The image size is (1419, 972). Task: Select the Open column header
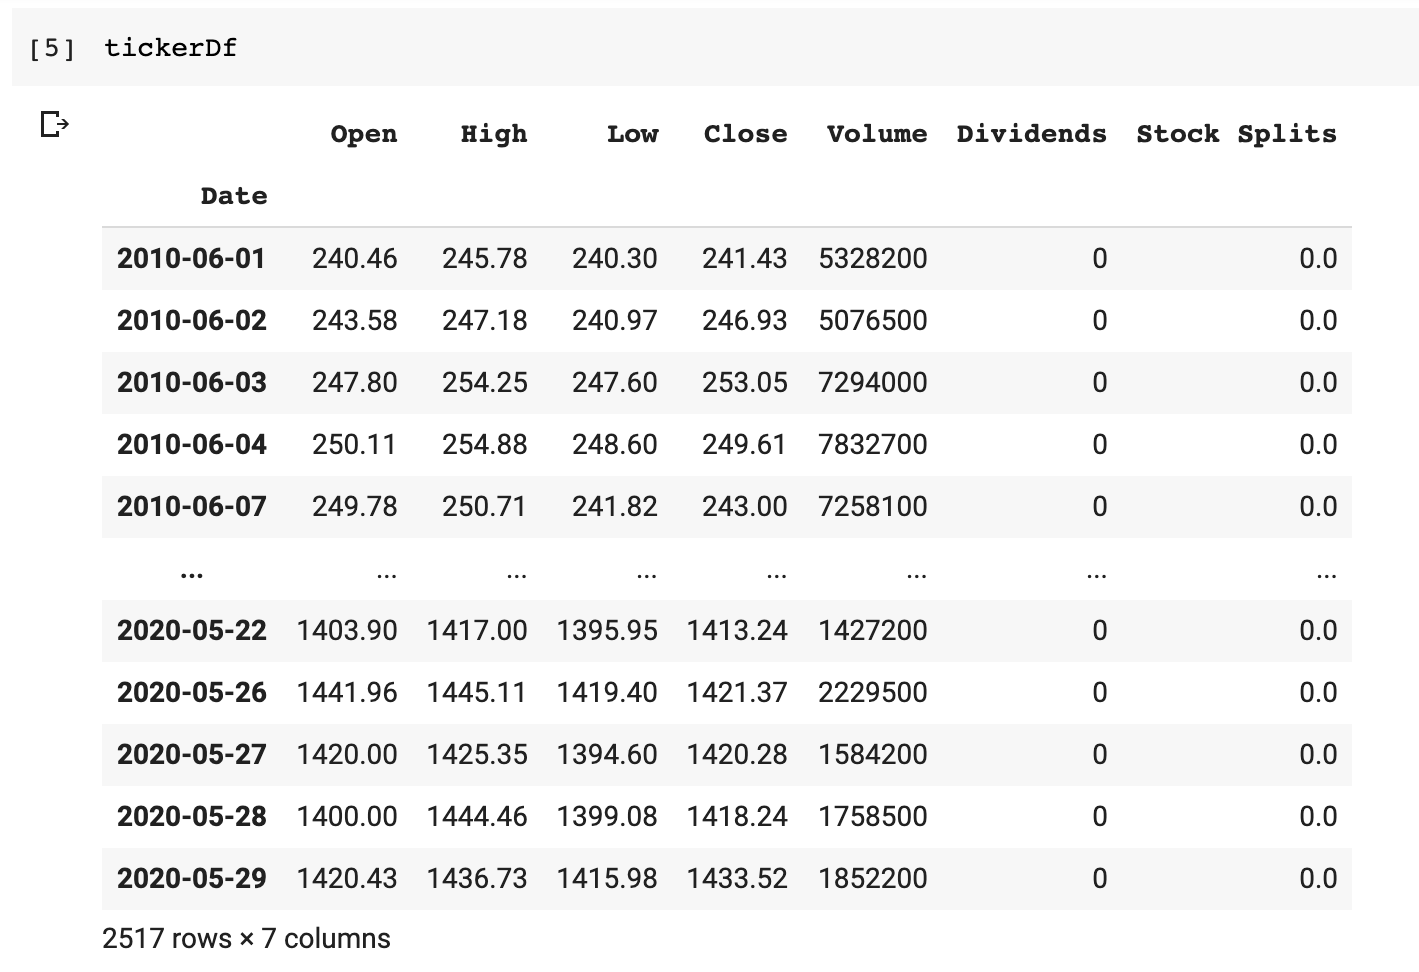click(364, 134)
